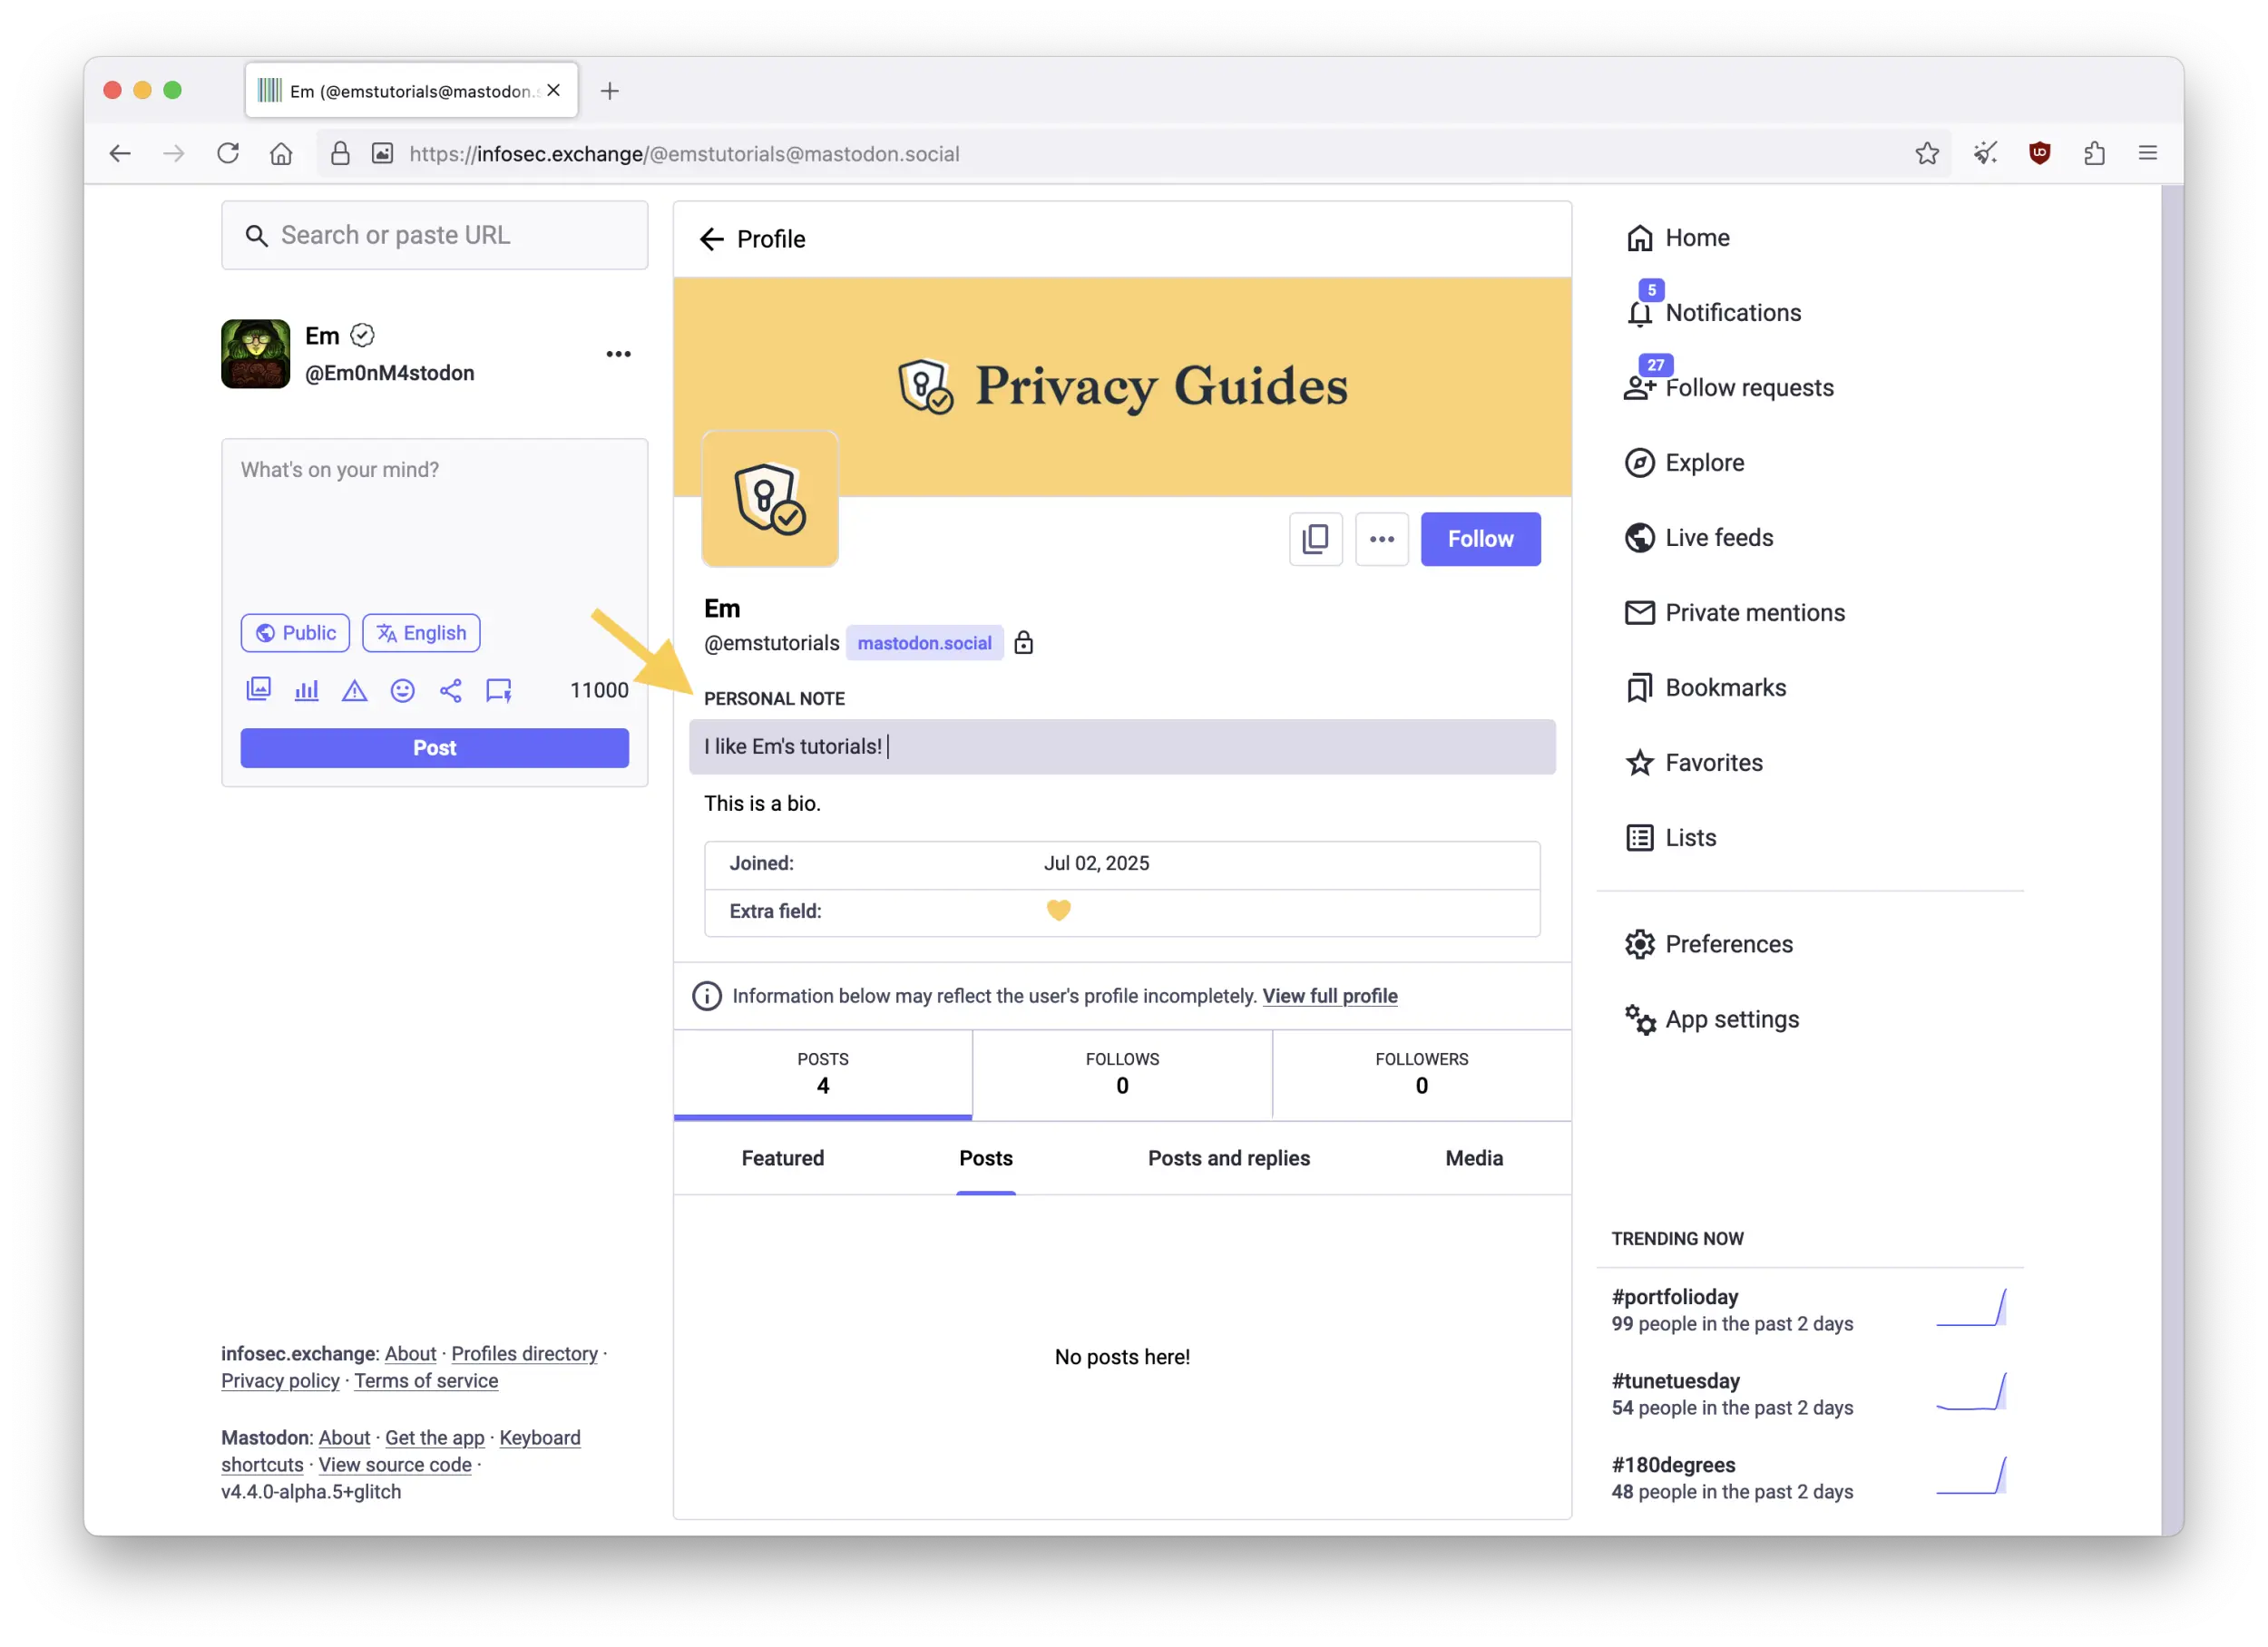
Task: Open Live feeds
Action: point(1718,537)
